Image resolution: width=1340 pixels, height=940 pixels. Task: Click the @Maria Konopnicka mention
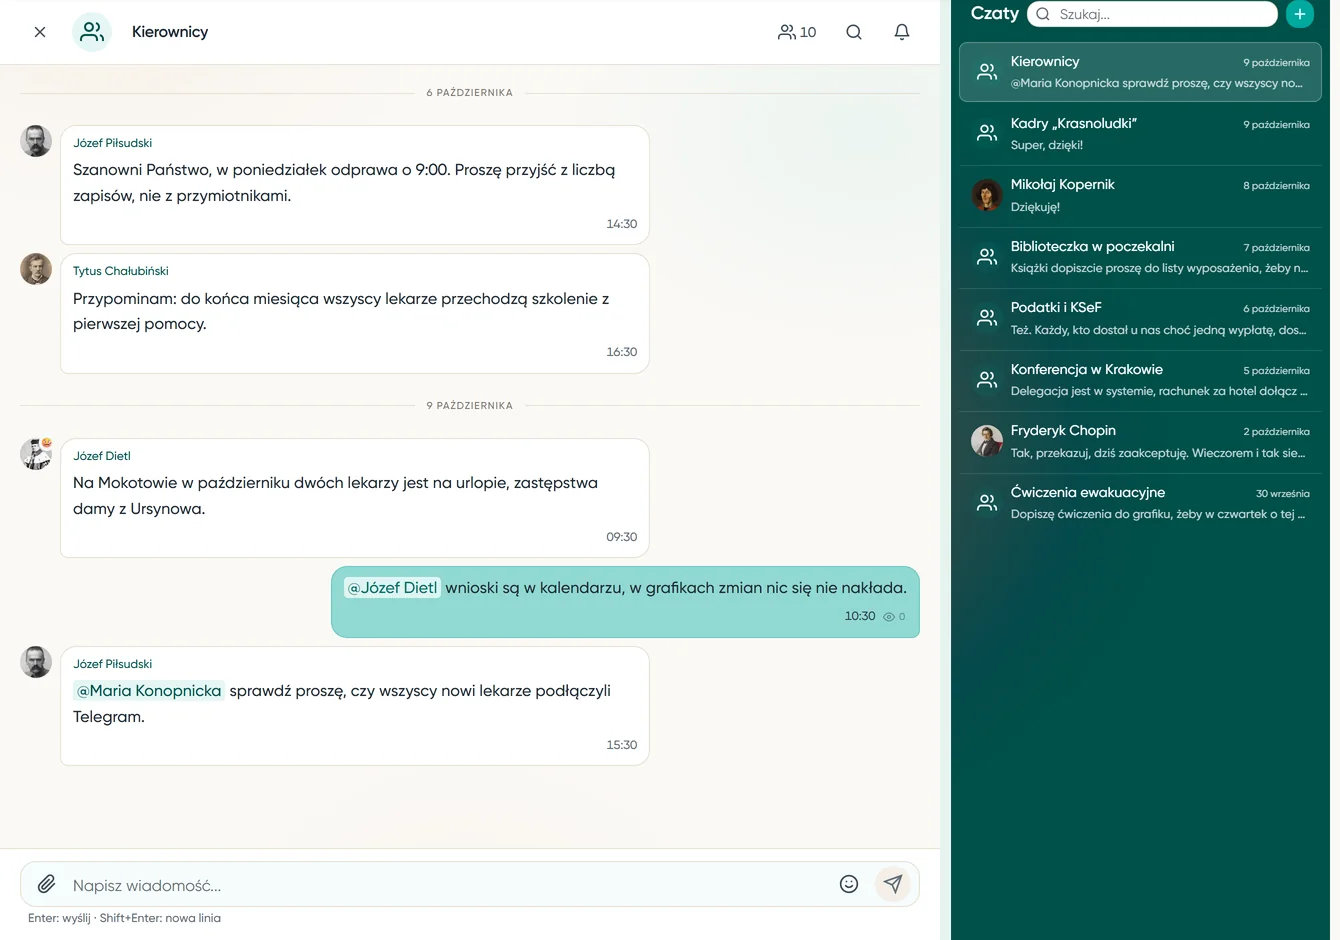click(149, 691)
